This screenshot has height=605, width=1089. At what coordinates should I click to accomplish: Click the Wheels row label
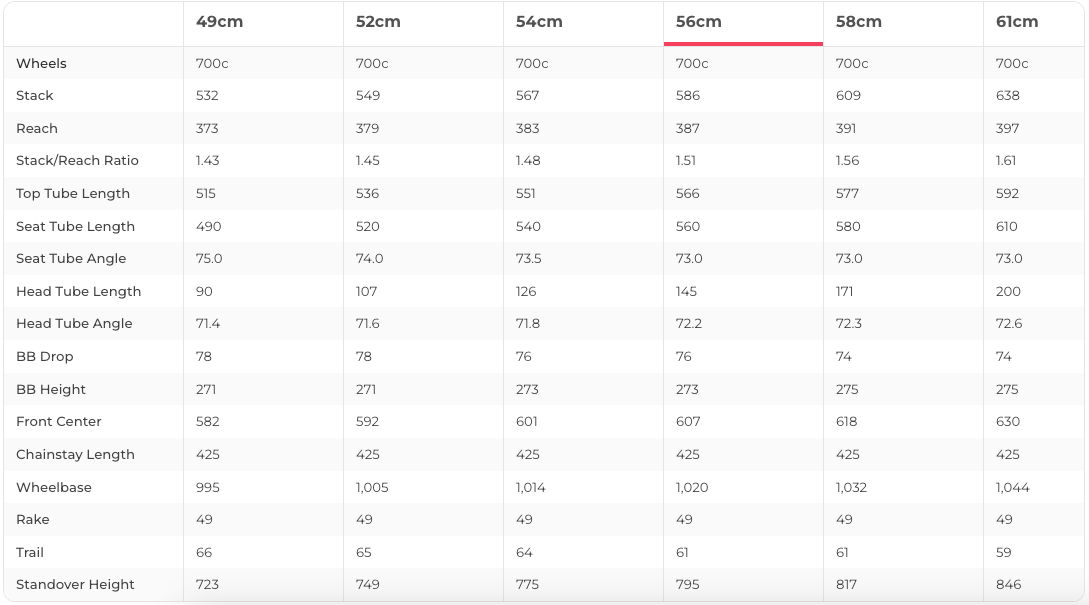41,63
